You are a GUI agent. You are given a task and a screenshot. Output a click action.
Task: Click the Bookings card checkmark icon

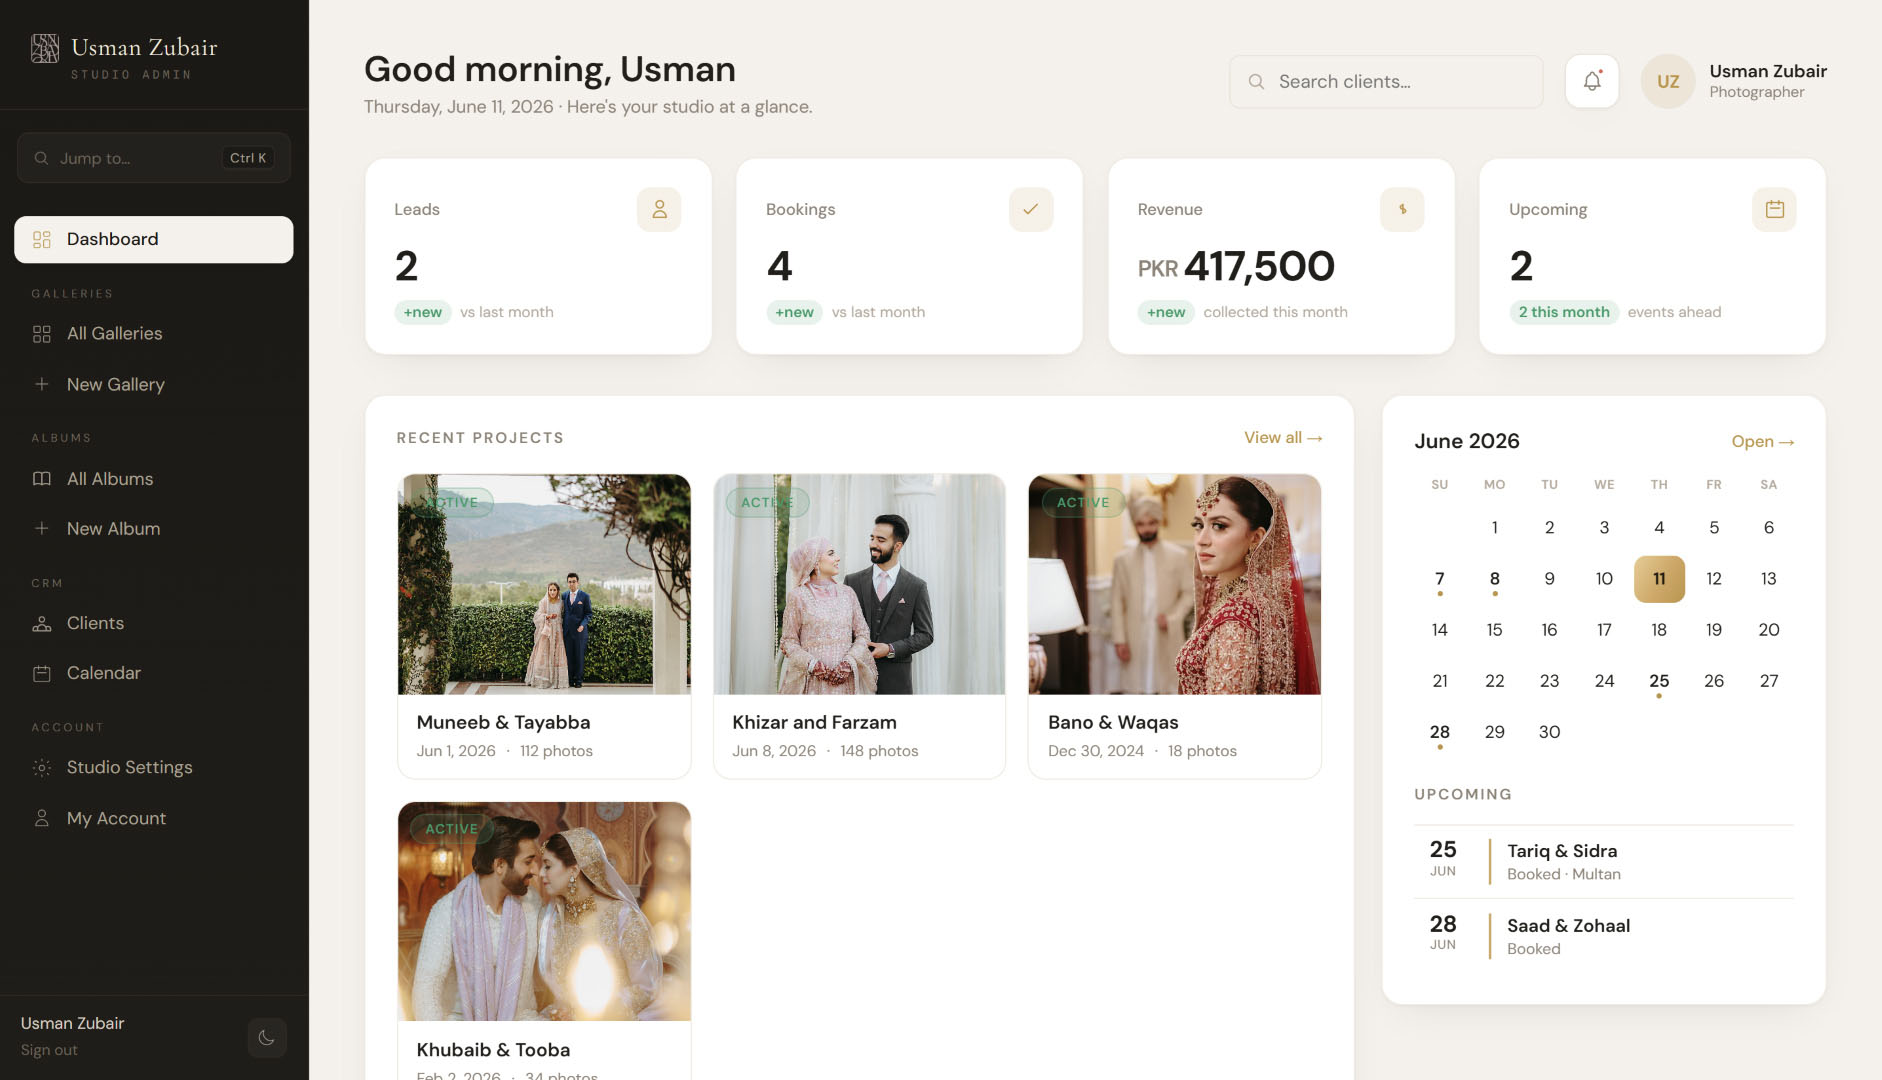coord(1031,209)
